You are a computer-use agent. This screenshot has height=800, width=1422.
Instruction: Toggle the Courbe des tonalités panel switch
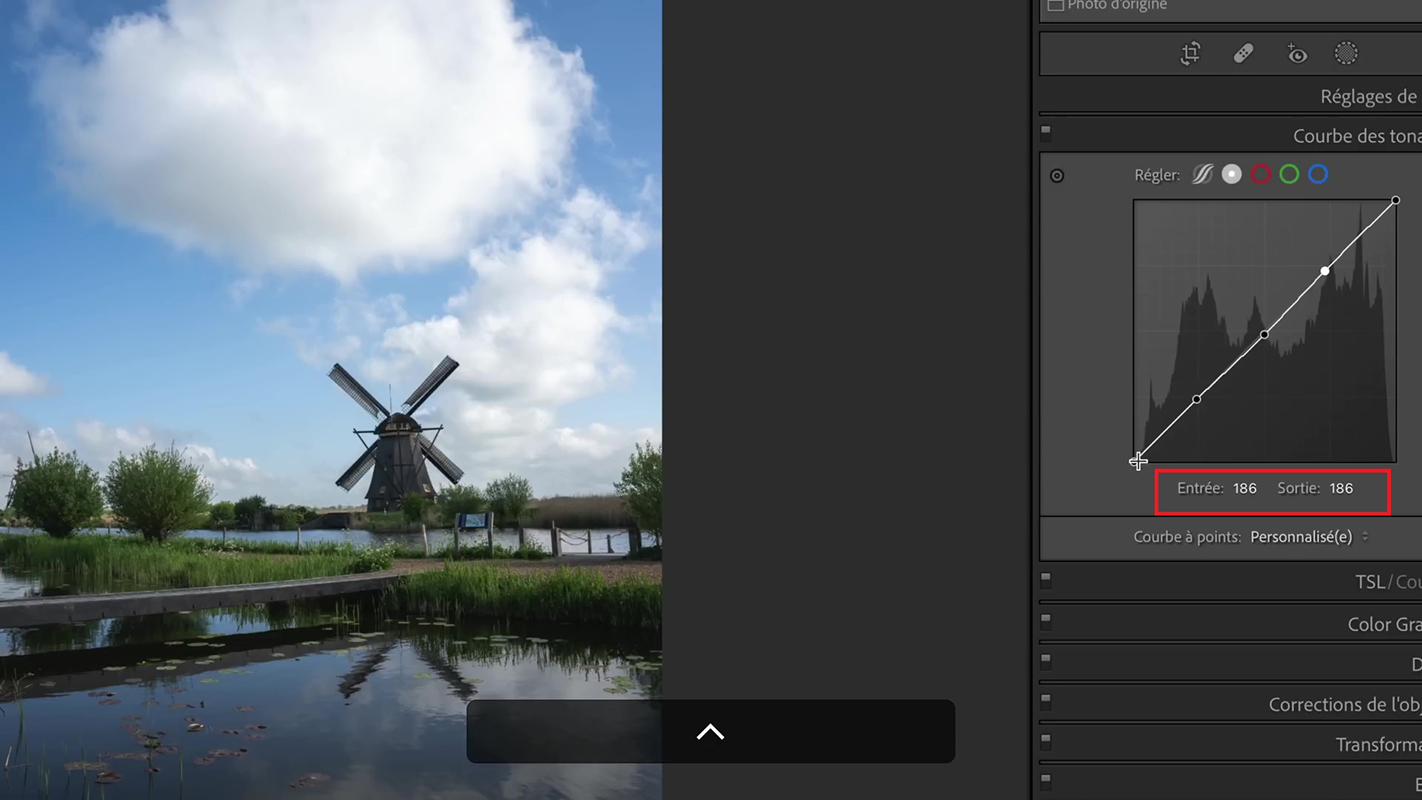point(1046,131)
